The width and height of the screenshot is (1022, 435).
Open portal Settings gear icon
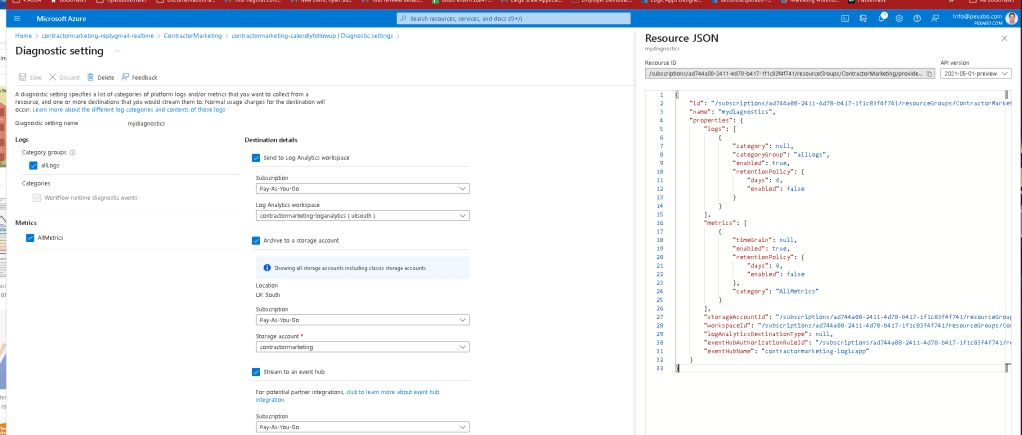tap(899, 18)
